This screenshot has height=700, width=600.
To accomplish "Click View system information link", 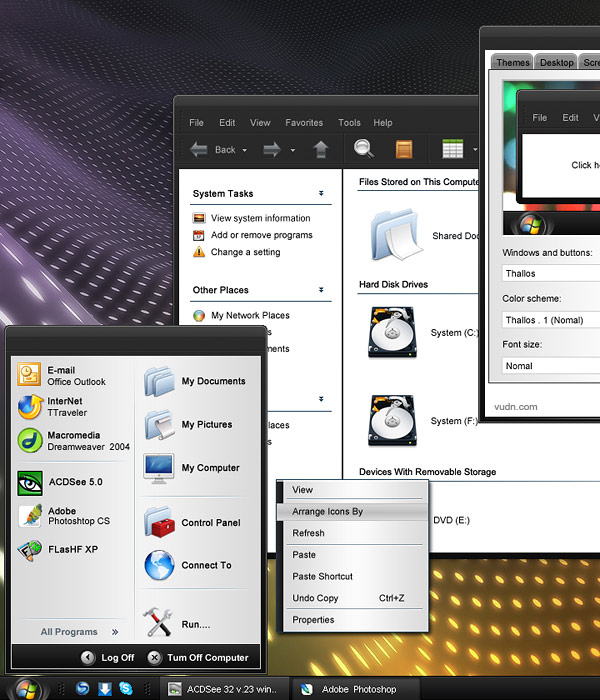I will 260,218.
